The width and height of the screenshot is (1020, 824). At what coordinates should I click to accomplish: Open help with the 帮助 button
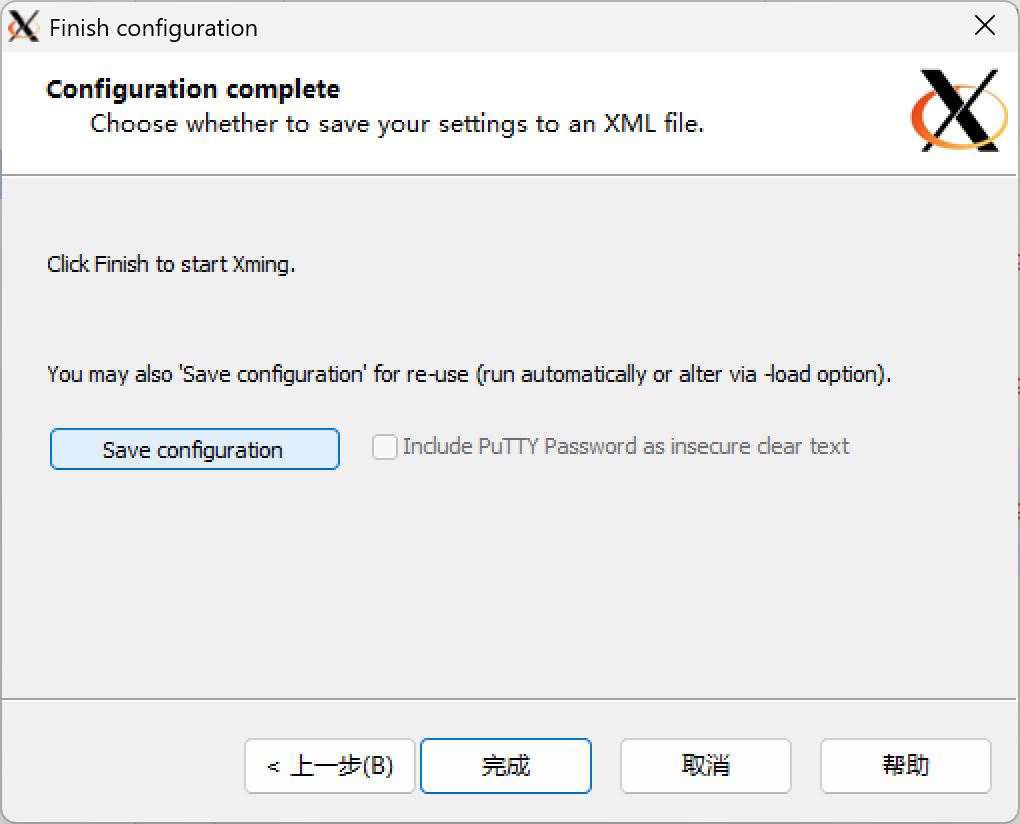(x=905, y=766)
